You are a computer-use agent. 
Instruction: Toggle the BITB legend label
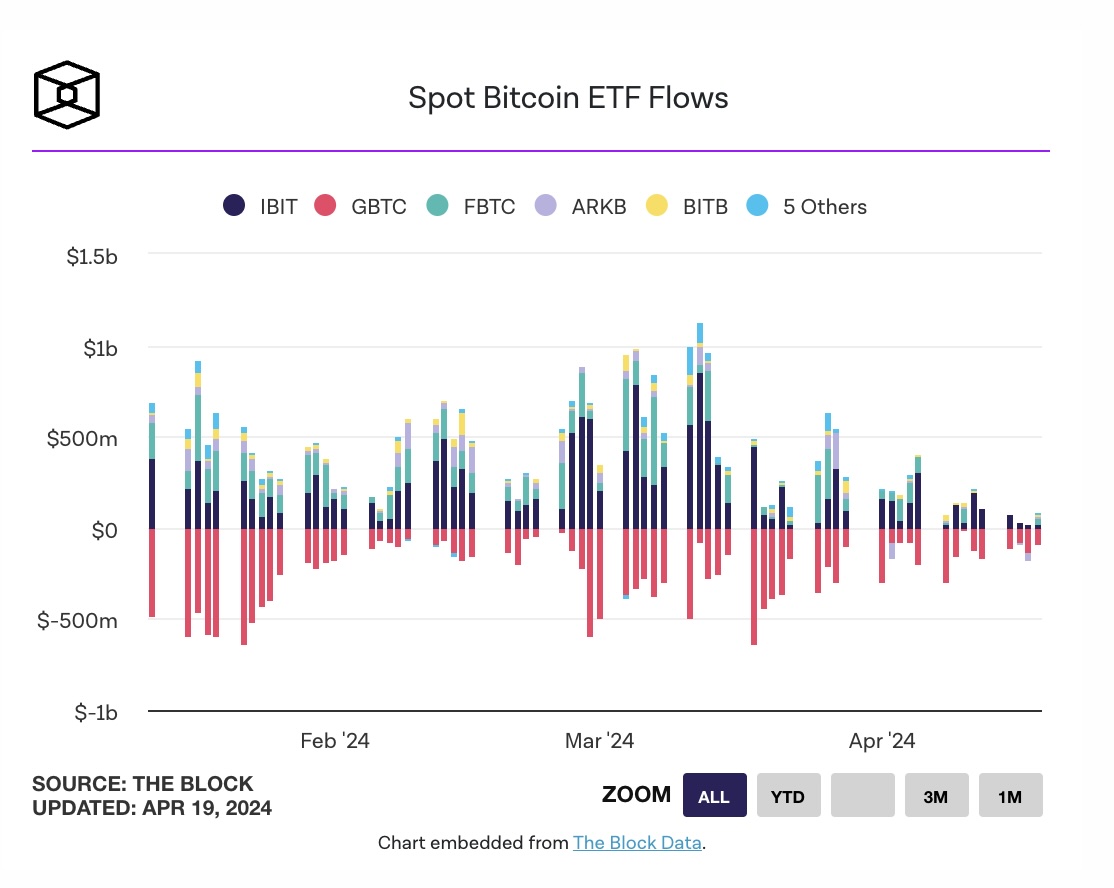(705, 207)
